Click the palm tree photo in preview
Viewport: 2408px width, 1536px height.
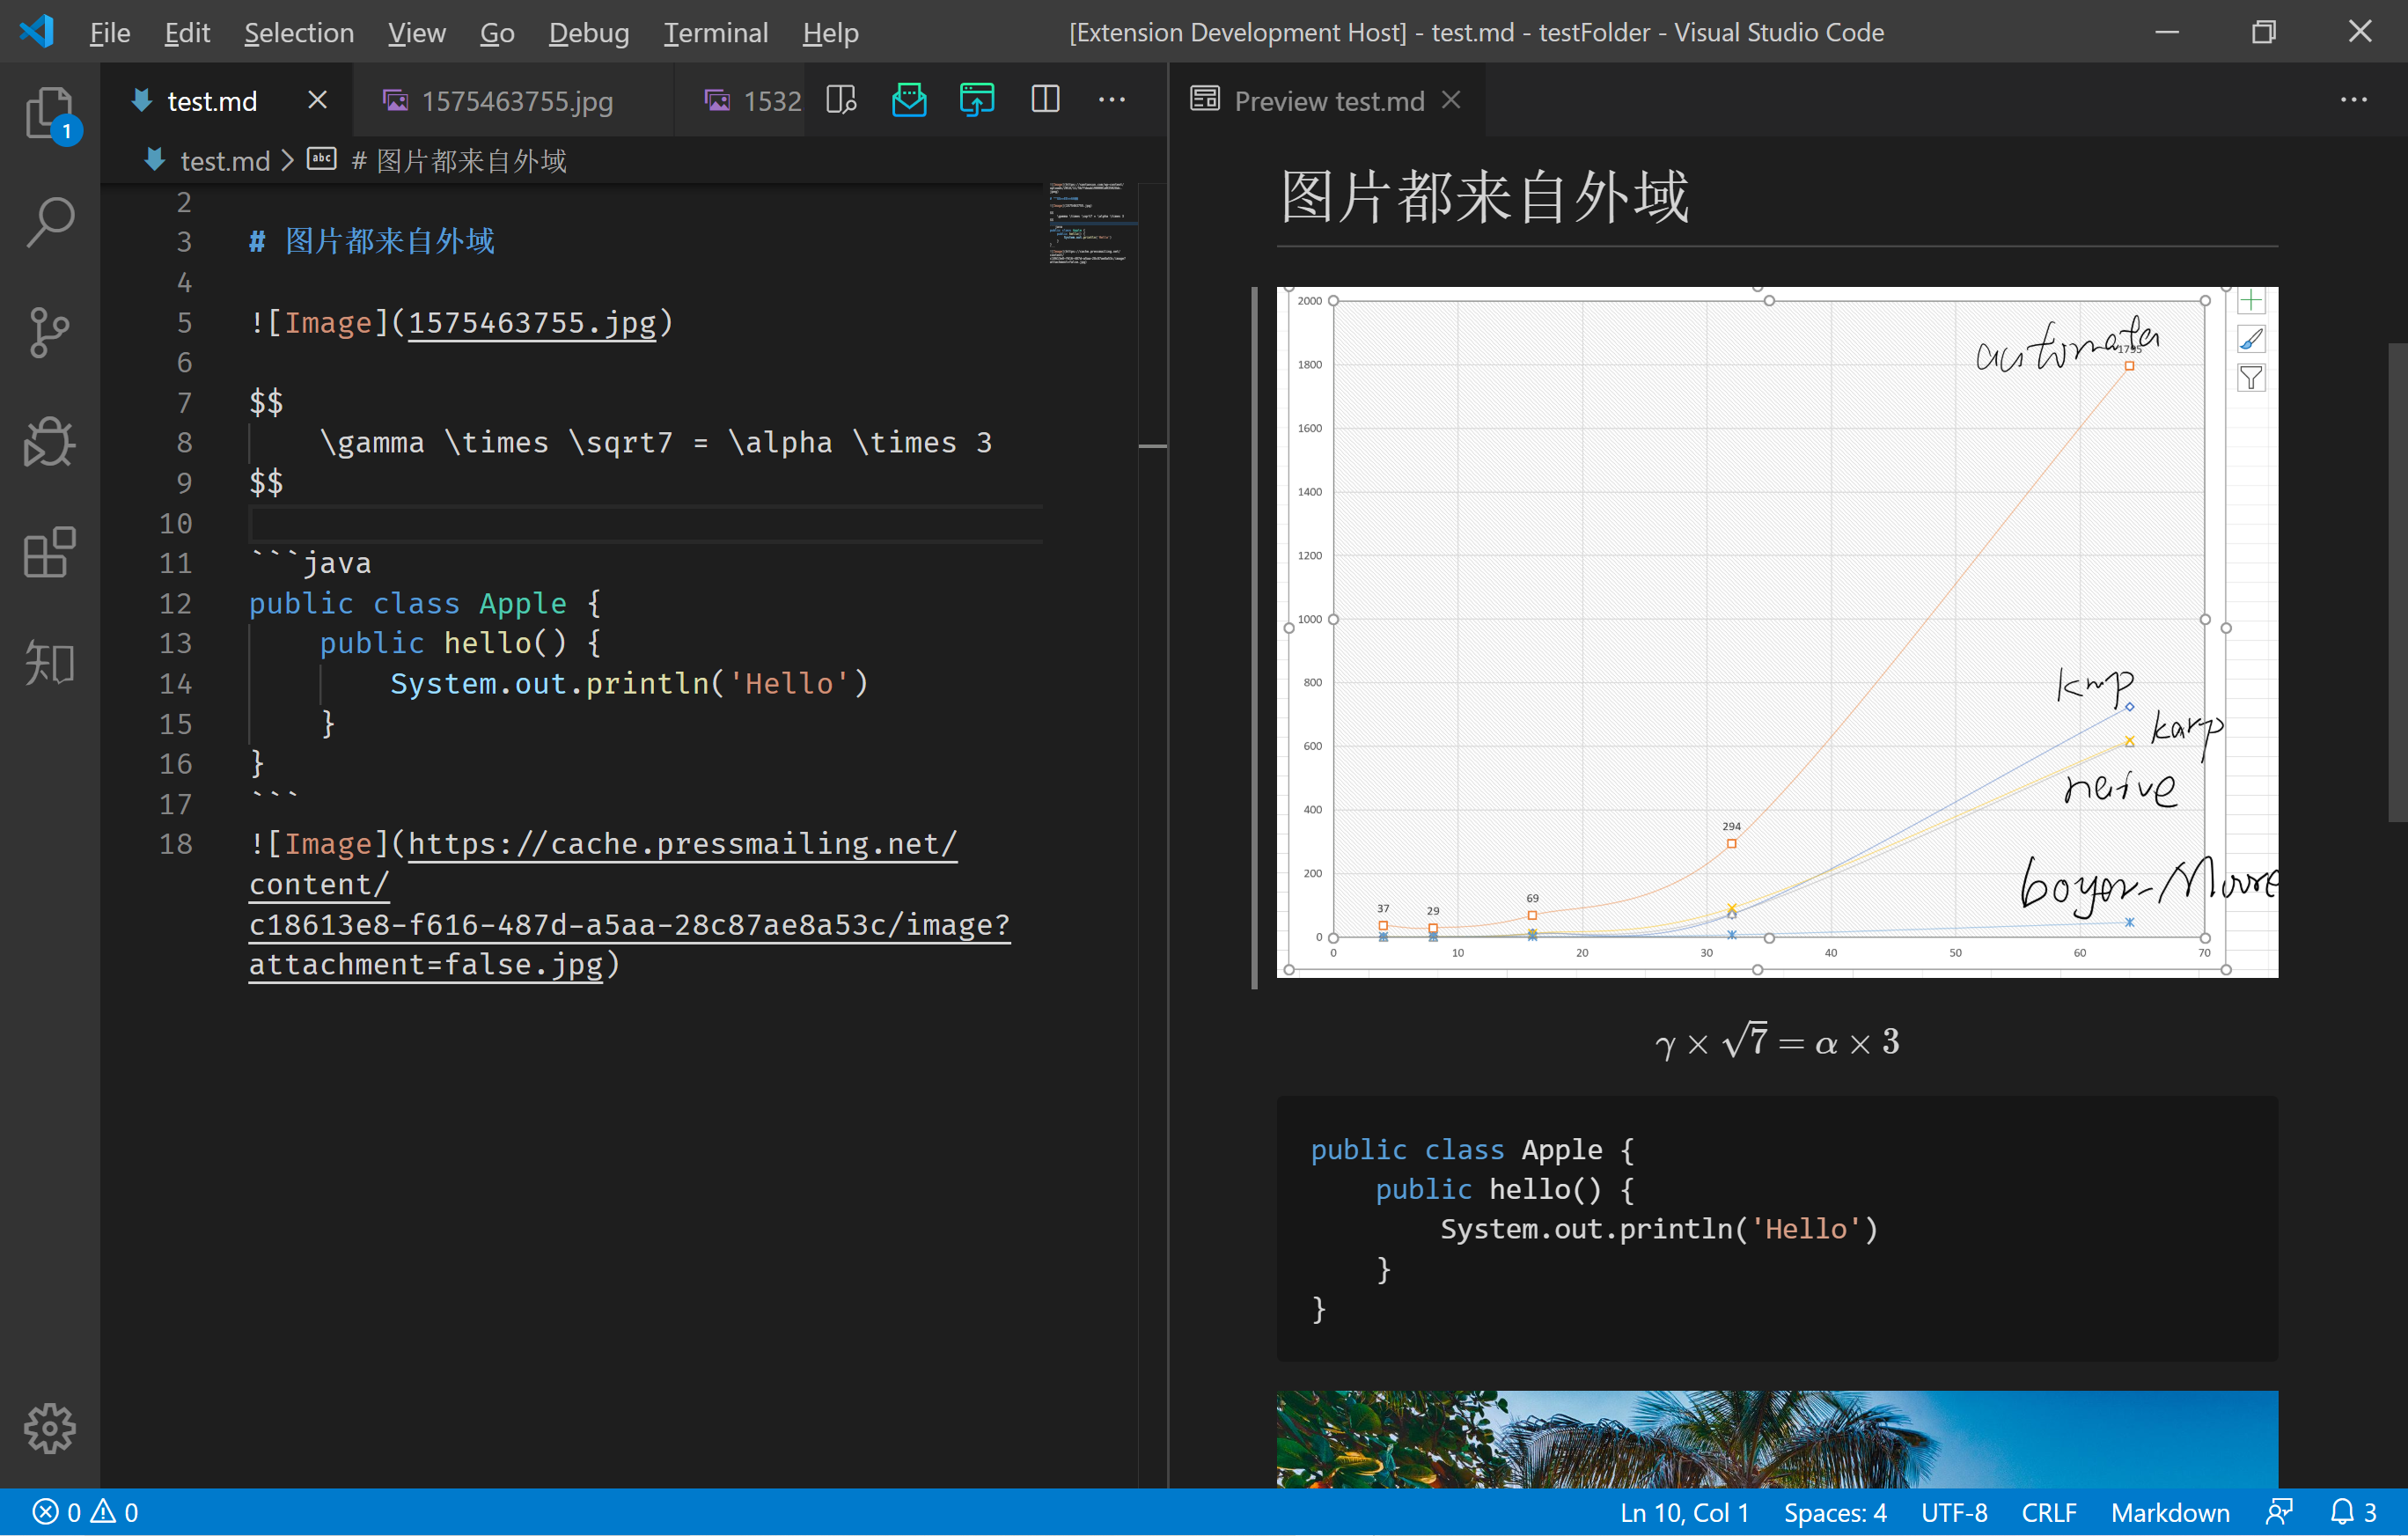coord(1777,1438)
